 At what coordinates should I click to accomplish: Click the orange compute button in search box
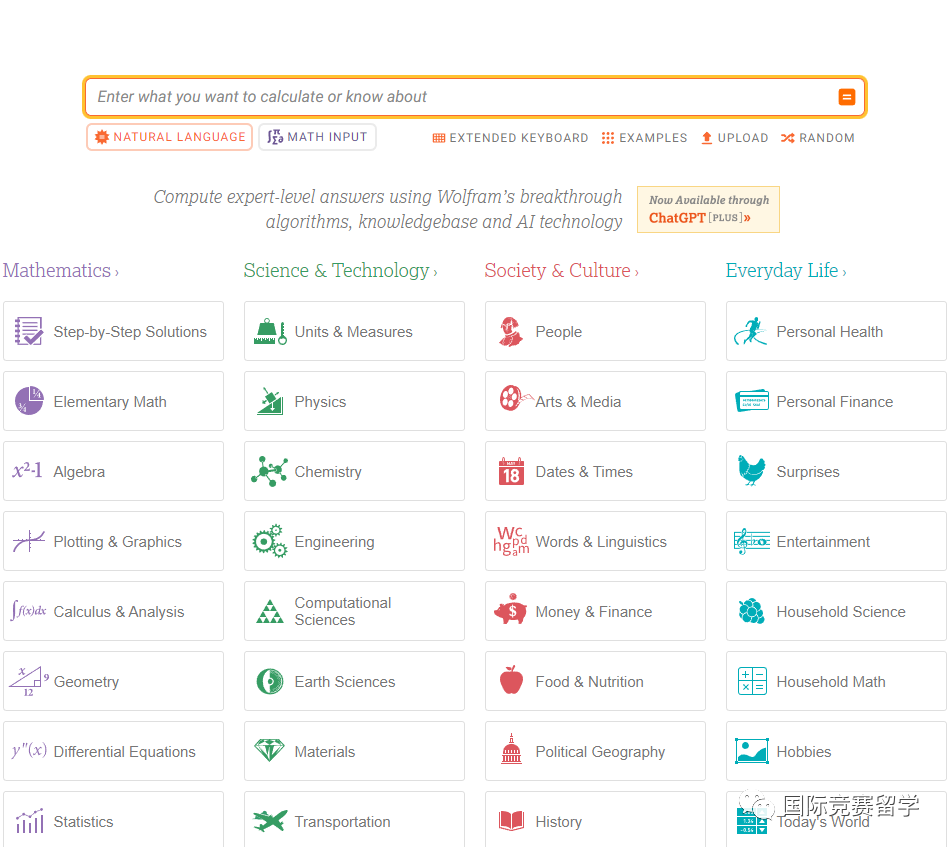coord(846,97)
